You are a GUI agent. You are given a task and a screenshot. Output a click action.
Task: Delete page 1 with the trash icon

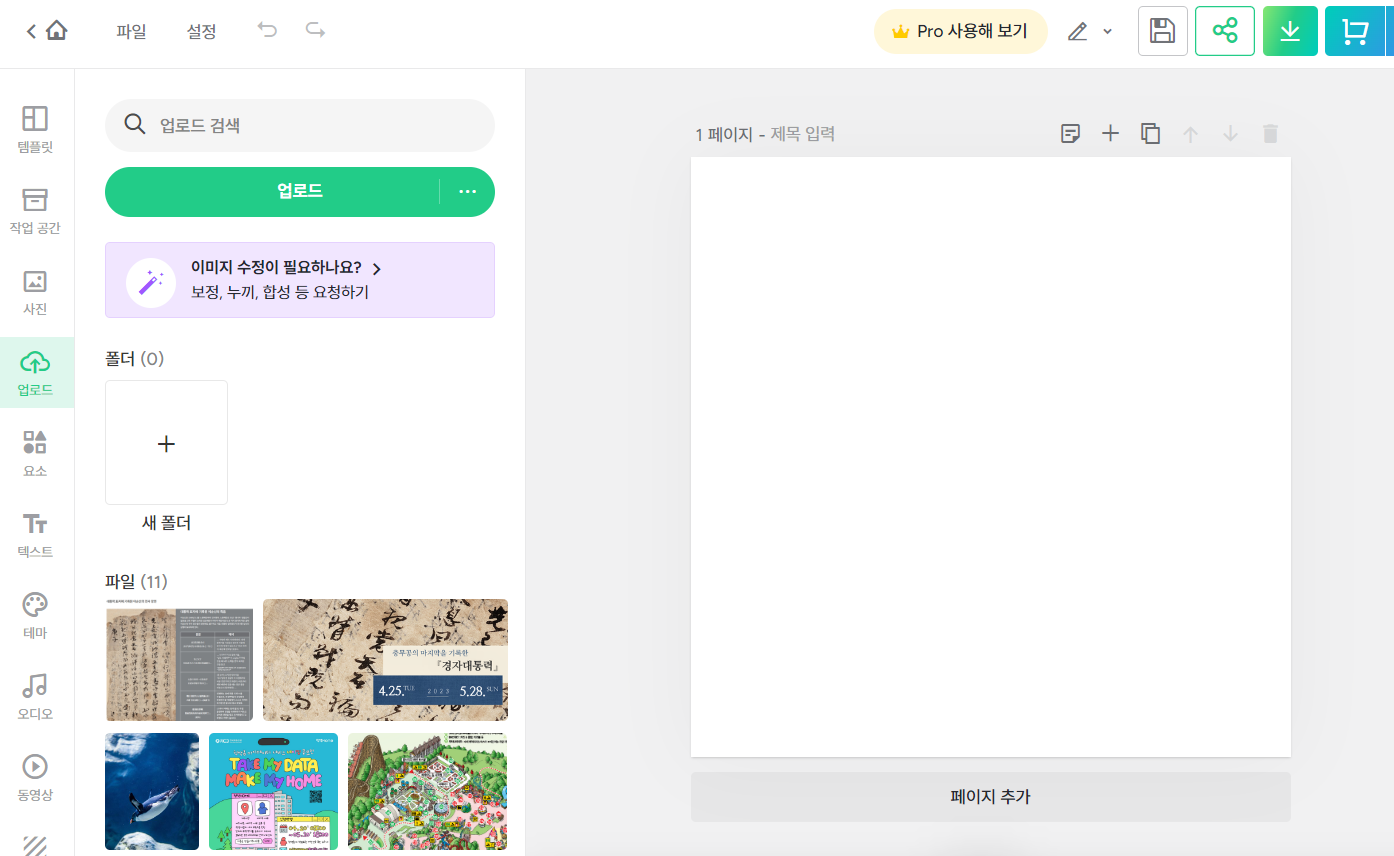pos(1270,133)
